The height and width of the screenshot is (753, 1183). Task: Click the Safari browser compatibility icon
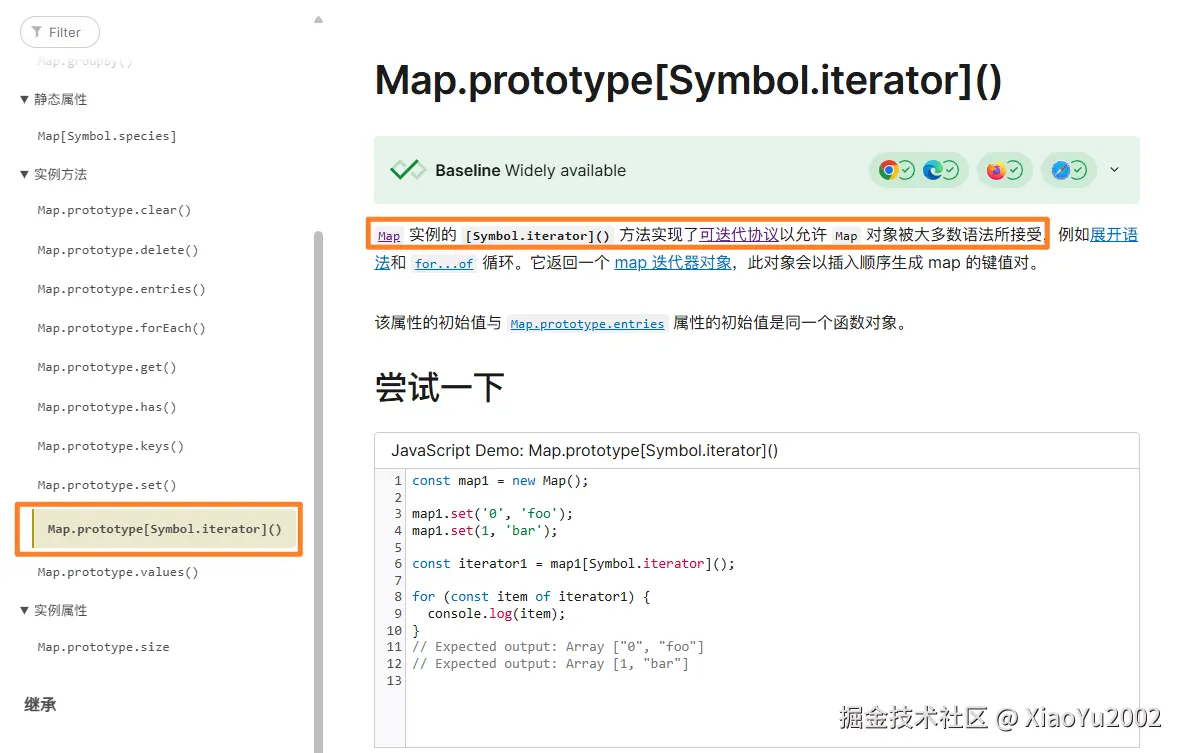[1061, 171]
